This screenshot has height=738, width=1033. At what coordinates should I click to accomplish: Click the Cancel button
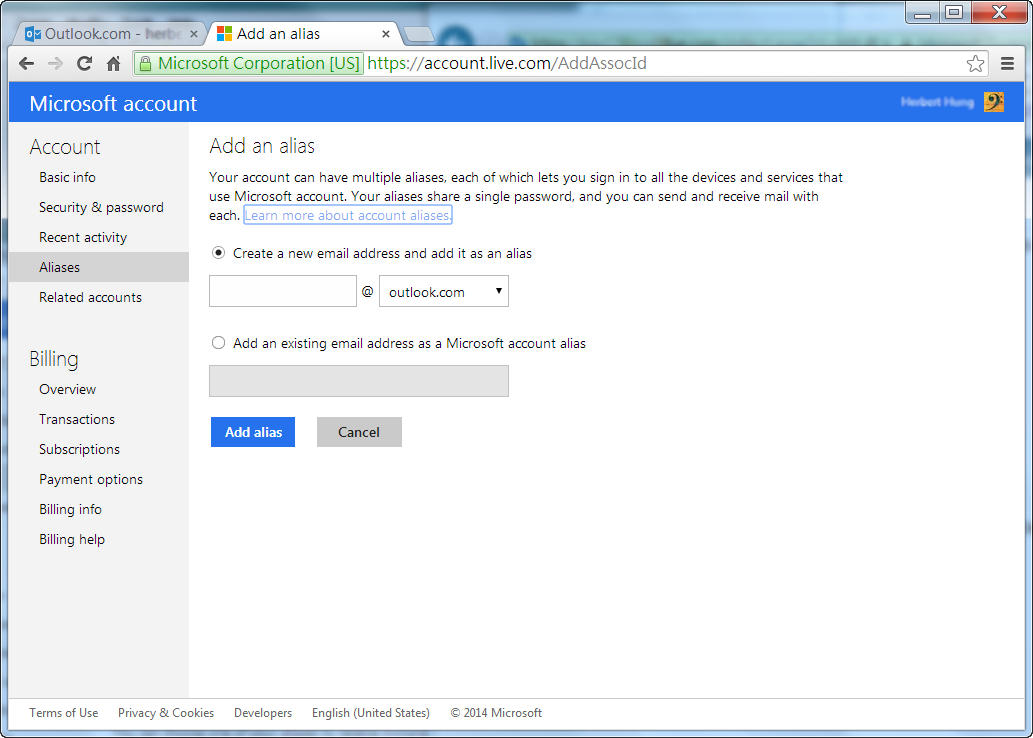click(359, 432)
